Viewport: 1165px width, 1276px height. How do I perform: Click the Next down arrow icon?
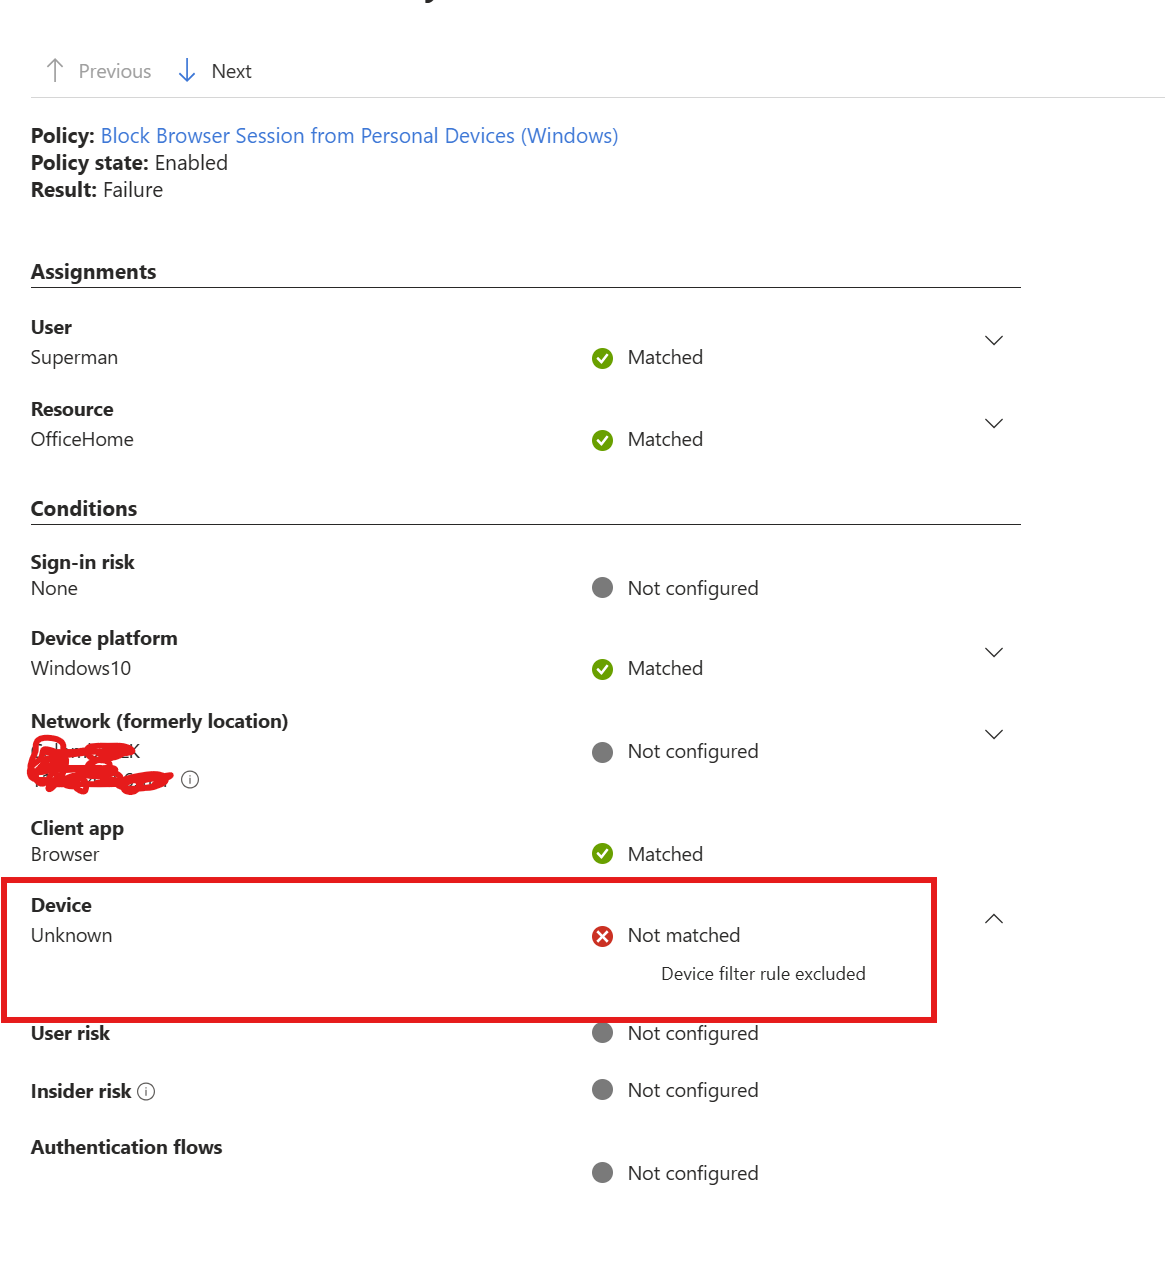pyautogui.click(x=187, y=70)
